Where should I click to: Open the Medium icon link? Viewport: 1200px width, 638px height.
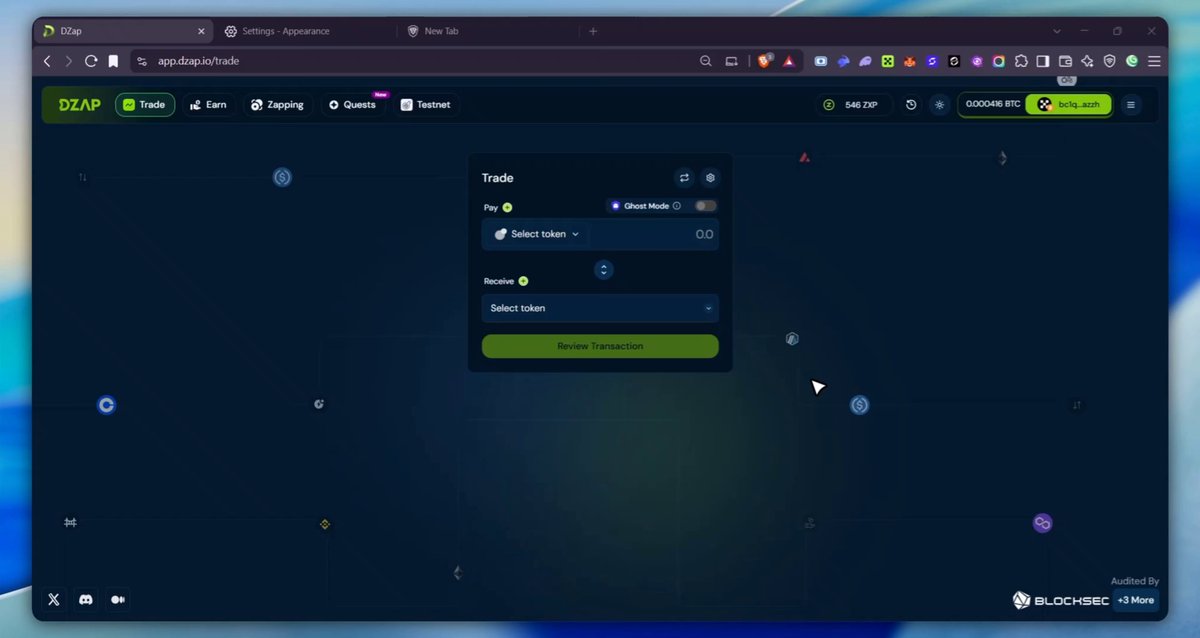(x=118, y=599)
